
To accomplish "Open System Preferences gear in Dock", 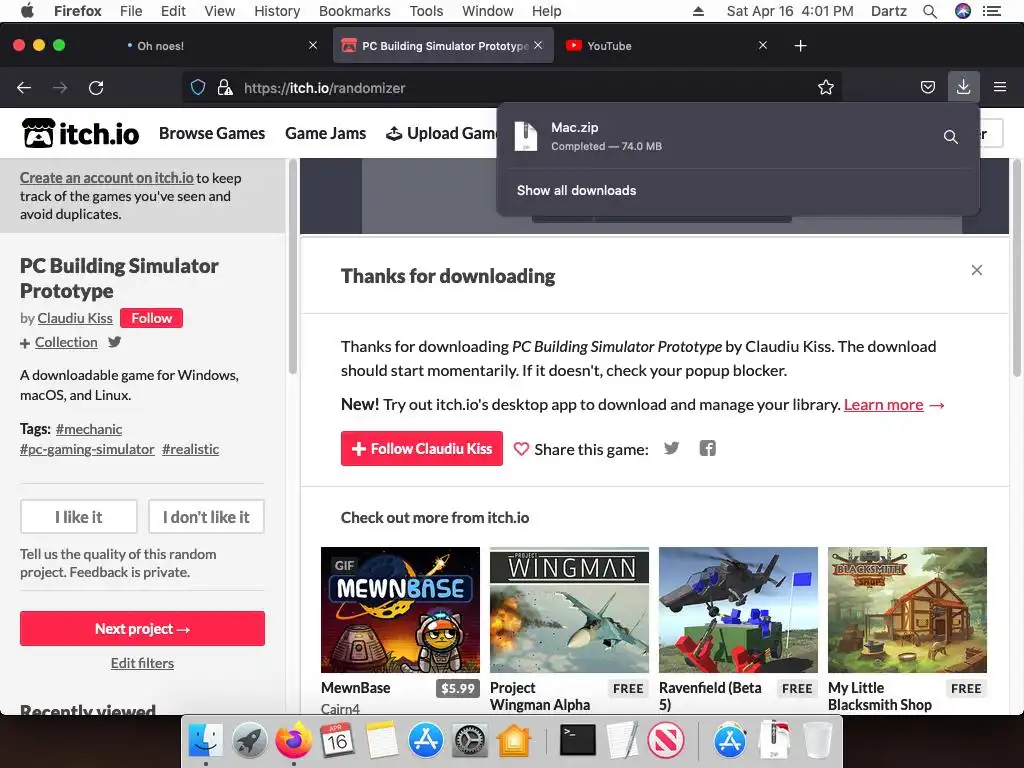I will [470, 741].
